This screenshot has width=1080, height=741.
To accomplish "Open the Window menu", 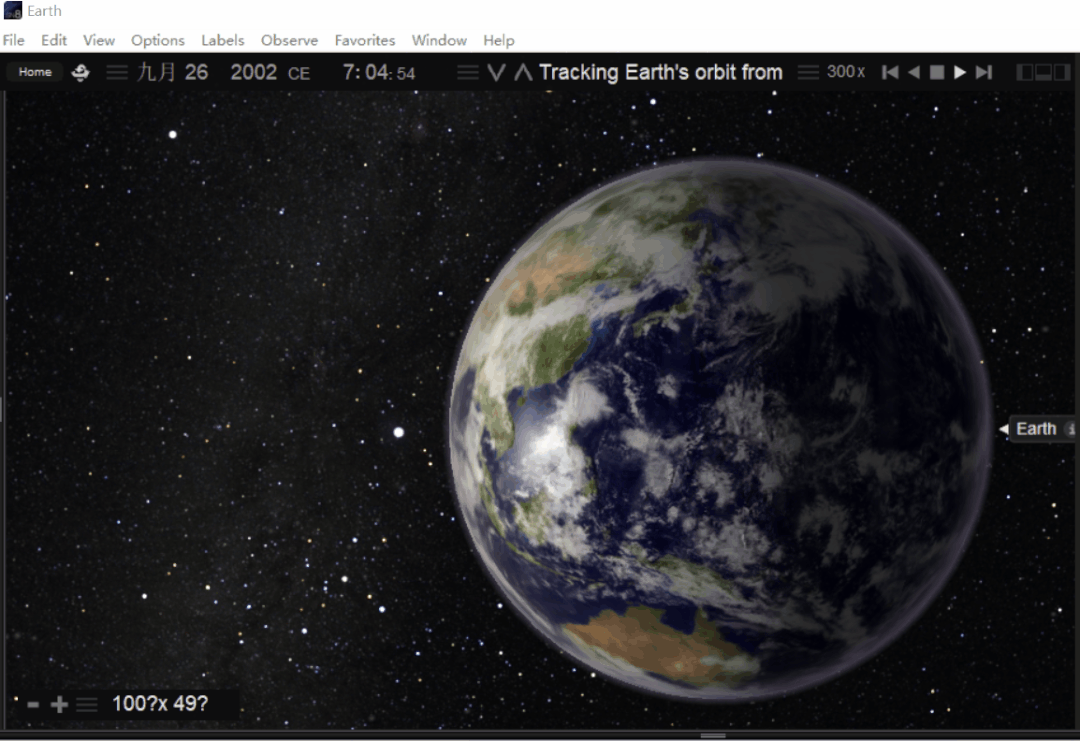I will click(439, 40).
